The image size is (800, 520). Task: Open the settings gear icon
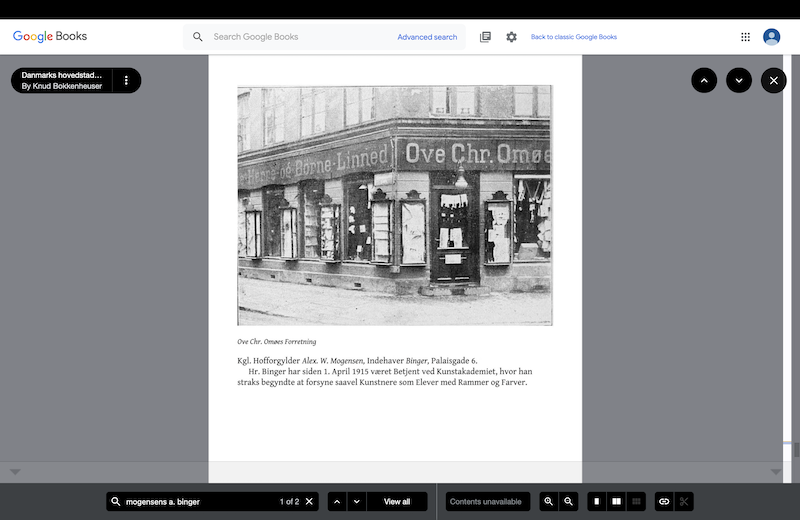[511, 37]
